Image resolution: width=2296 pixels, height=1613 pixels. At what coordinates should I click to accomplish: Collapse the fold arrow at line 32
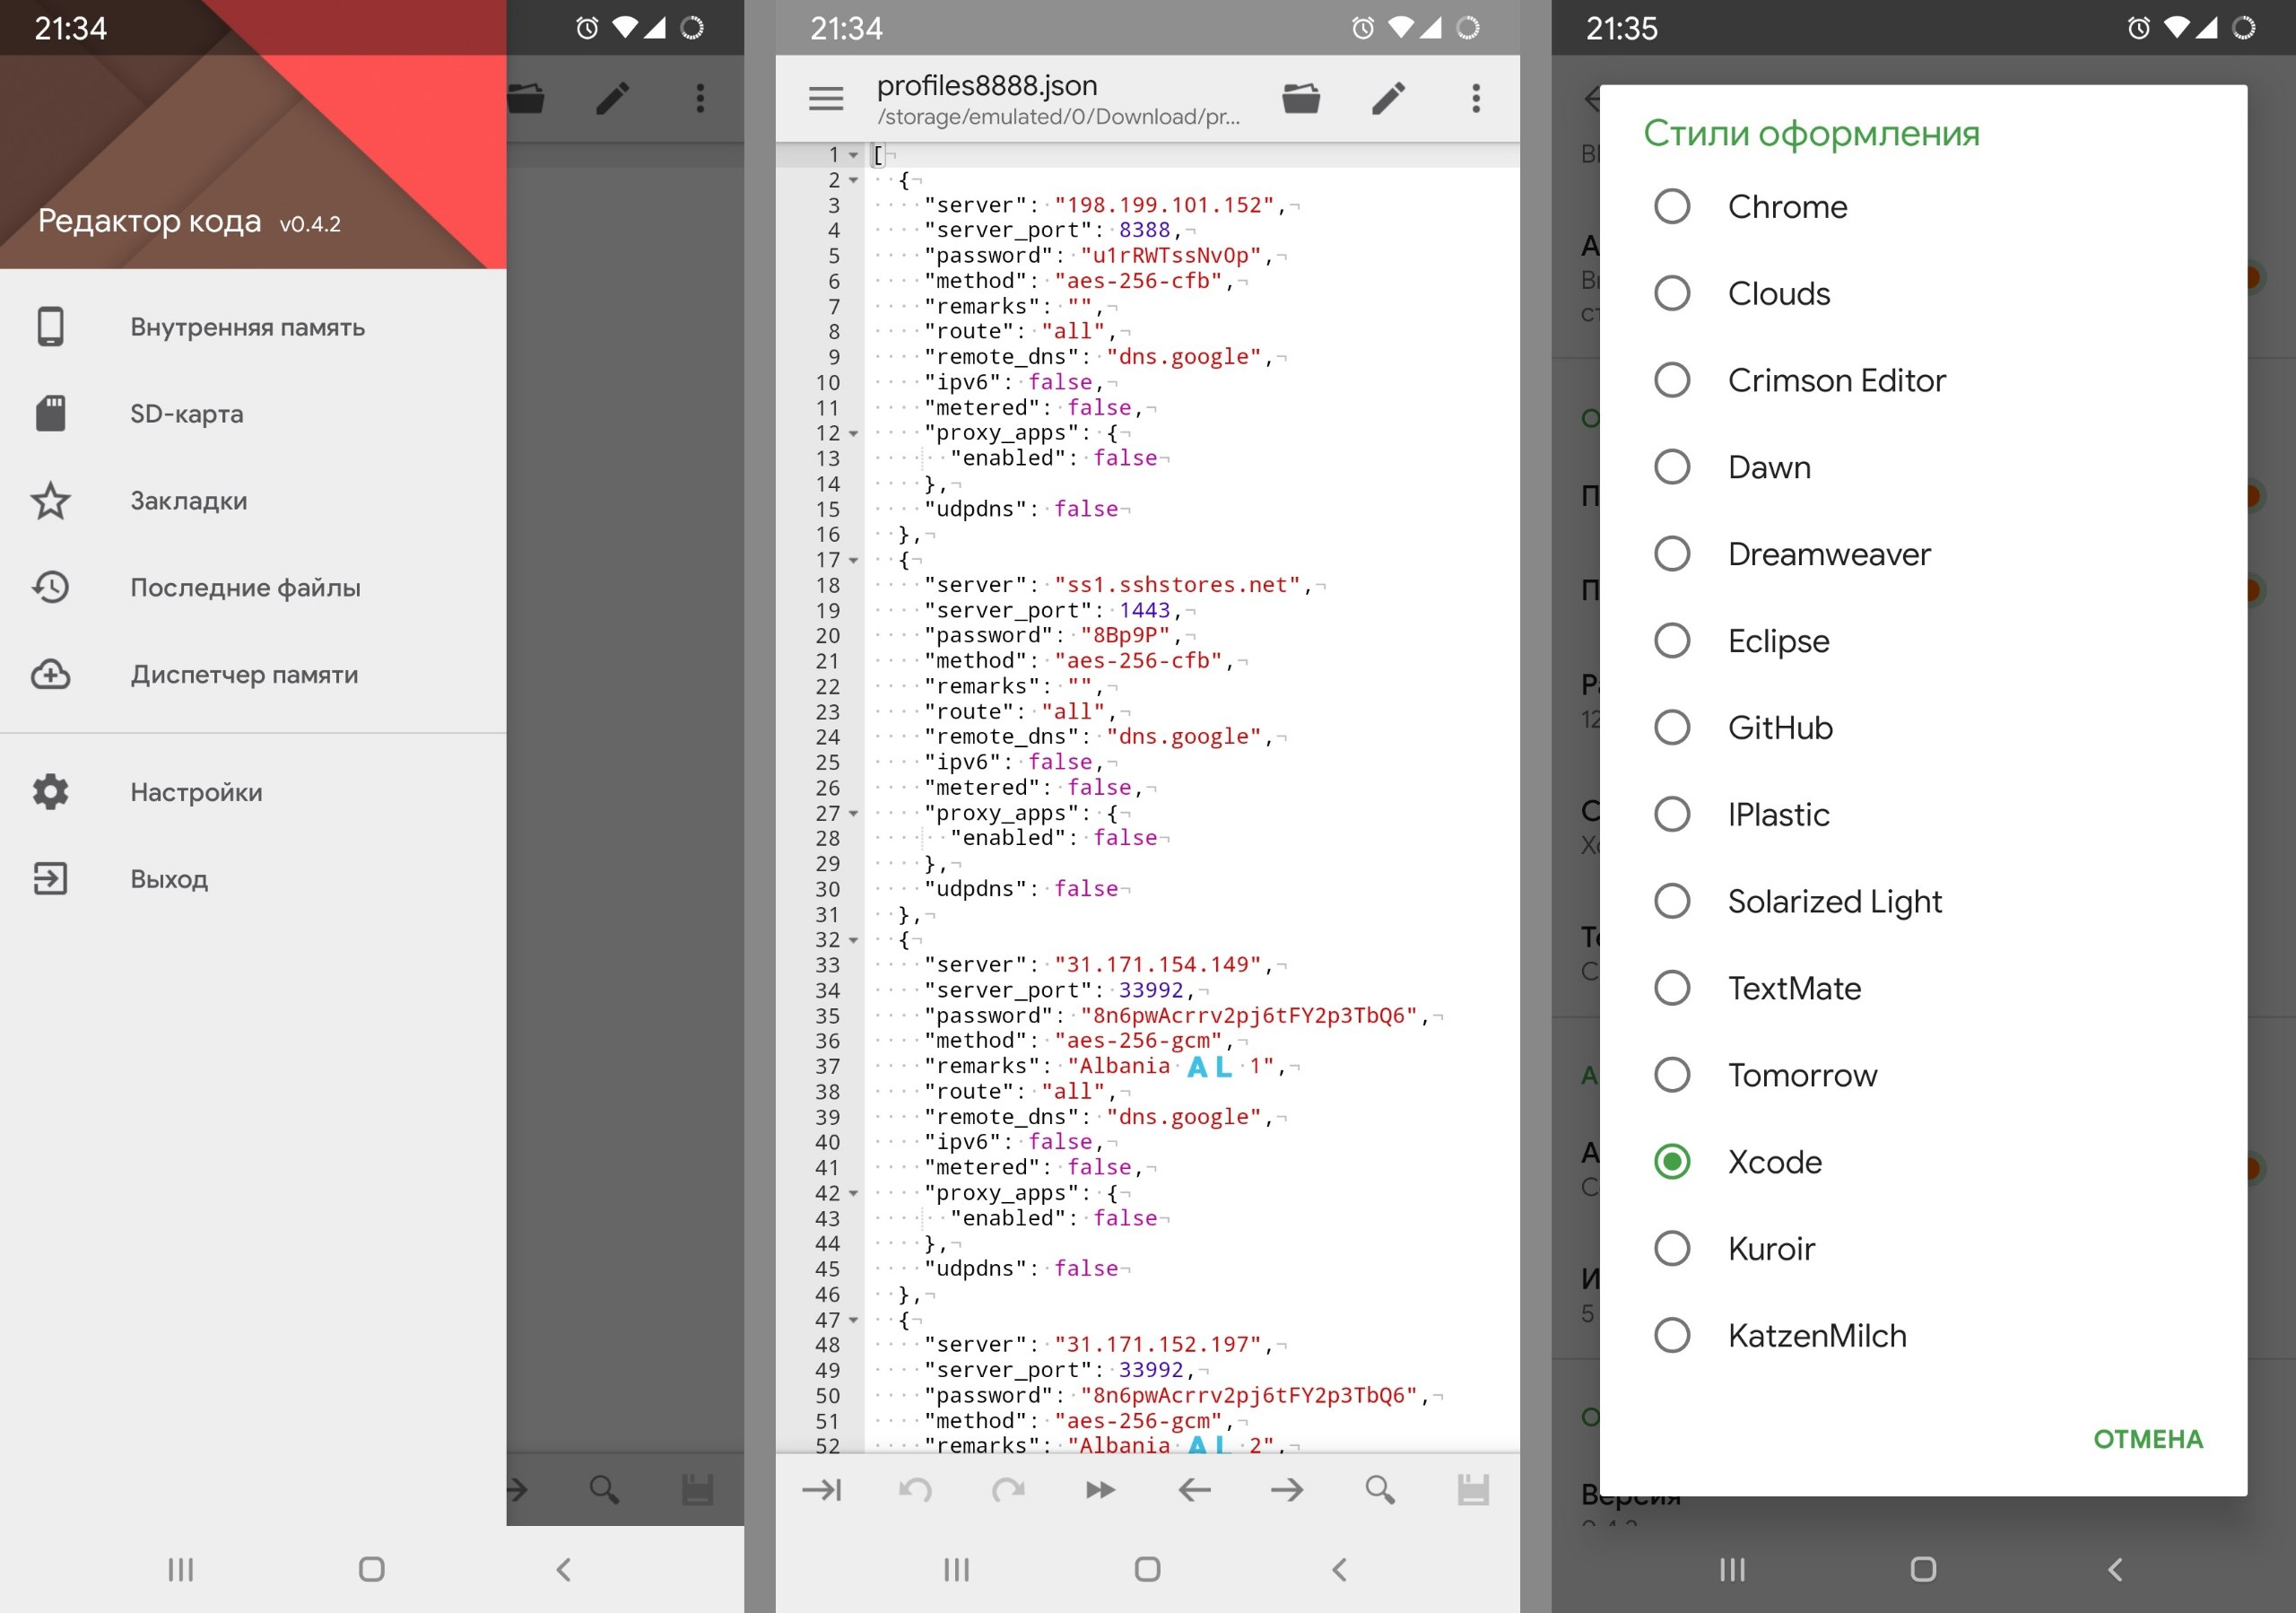[853, 941]
